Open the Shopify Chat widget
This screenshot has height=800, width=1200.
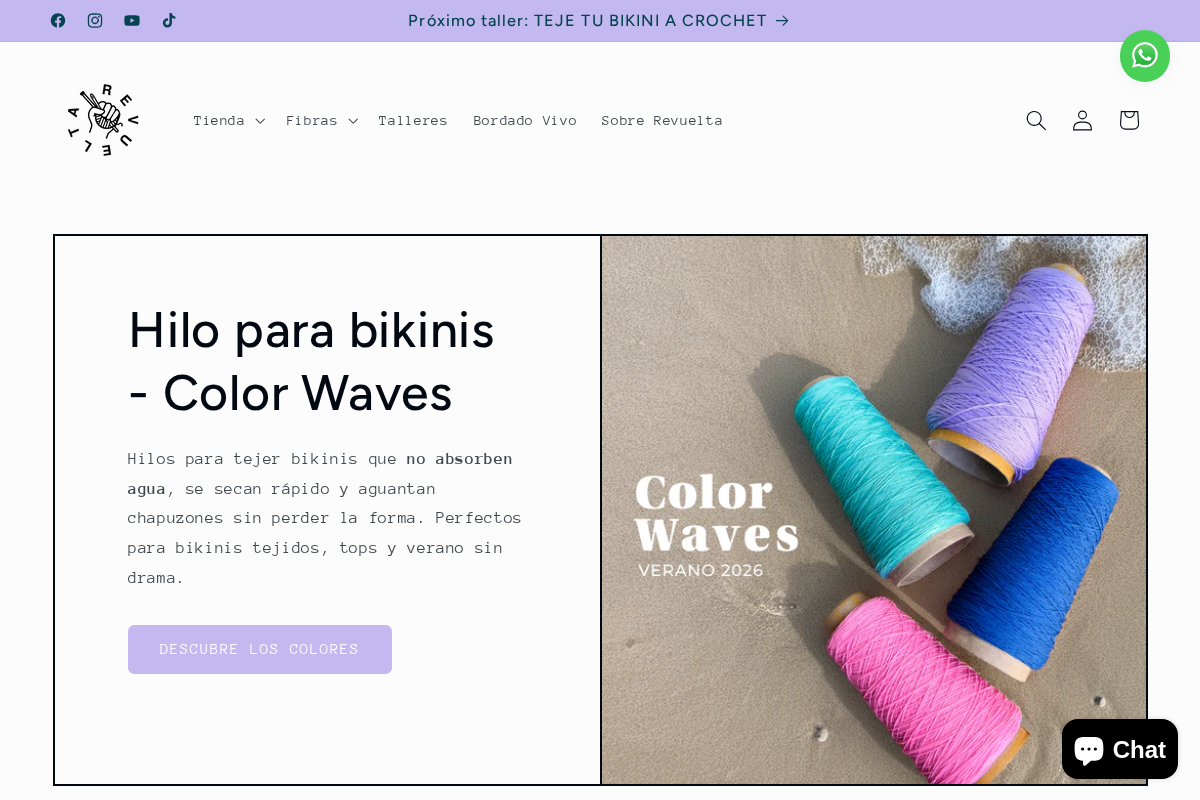point(1120,749)
